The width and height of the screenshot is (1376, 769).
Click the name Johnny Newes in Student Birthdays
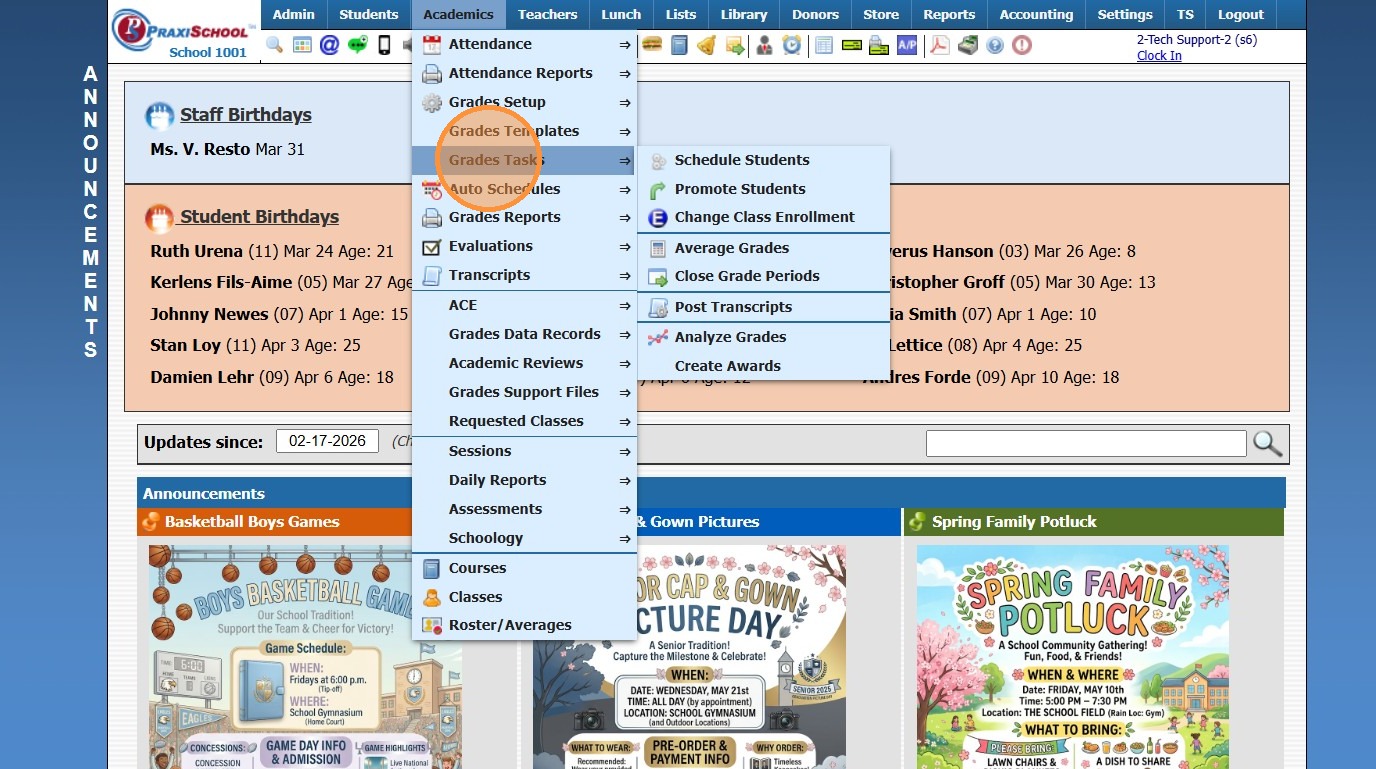210,314
